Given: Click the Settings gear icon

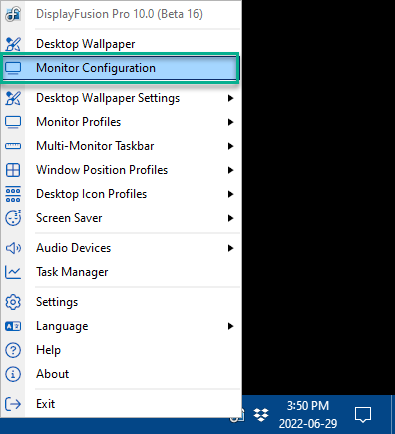Looking at the screenshot, I should click(x=13, y=302).
